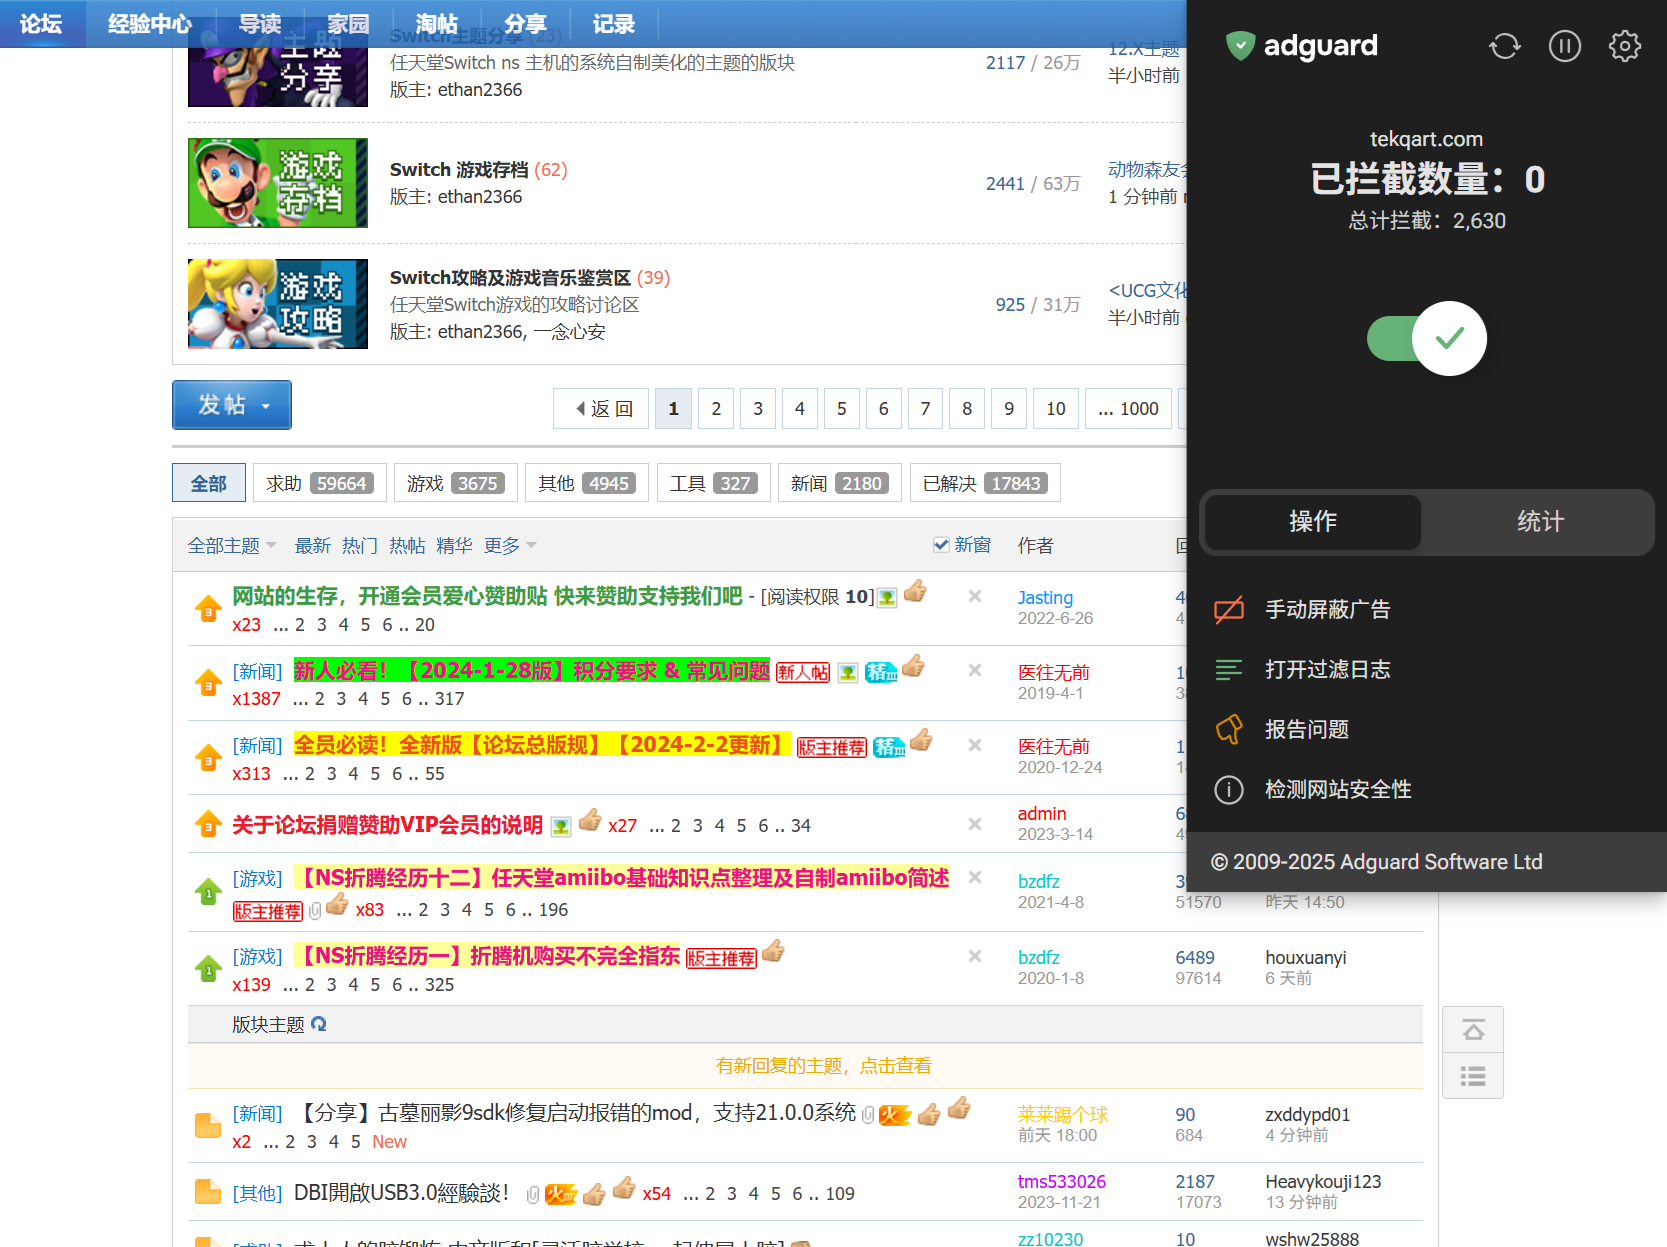Open the filtering log

pos(1327,670)
